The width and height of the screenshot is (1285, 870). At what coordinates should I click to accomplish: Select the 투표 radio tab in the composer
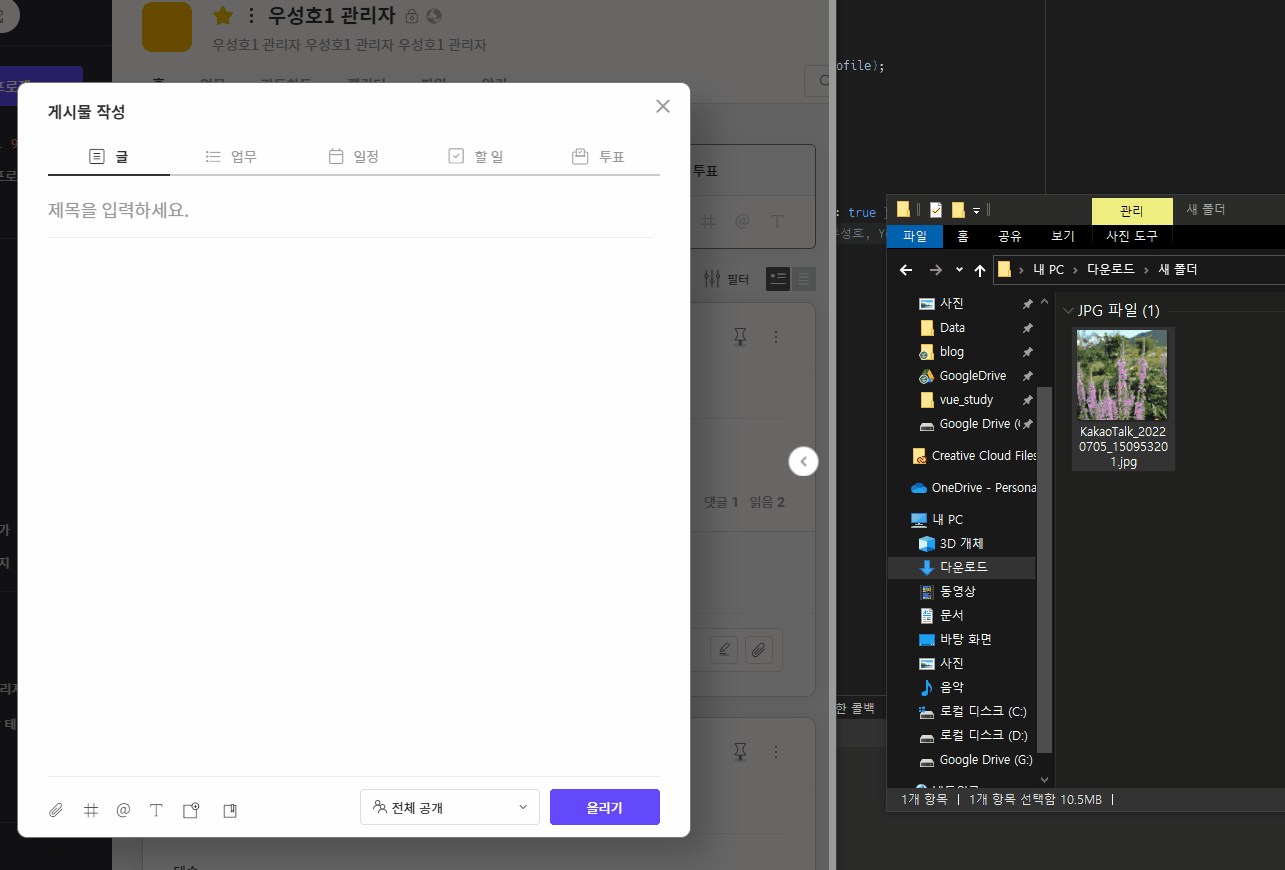[x=597, y=156]
